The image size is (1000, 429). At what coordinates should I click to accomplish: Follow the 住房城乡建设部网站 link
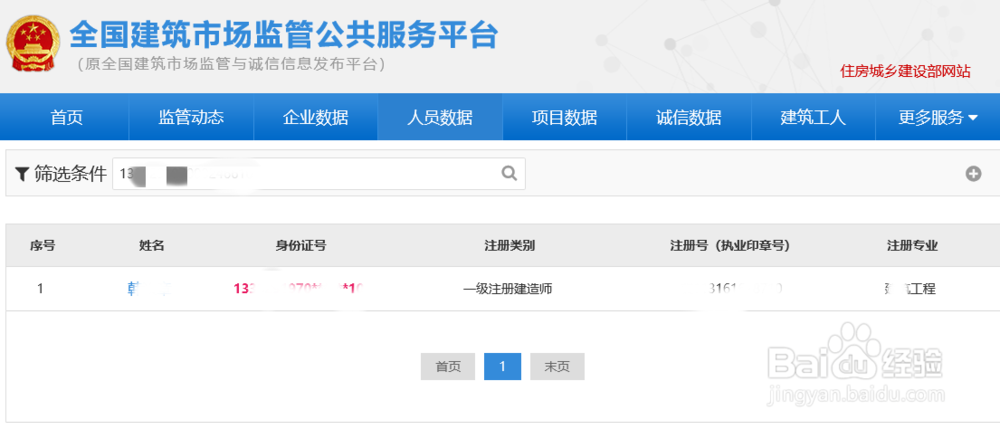pos(905,71)
